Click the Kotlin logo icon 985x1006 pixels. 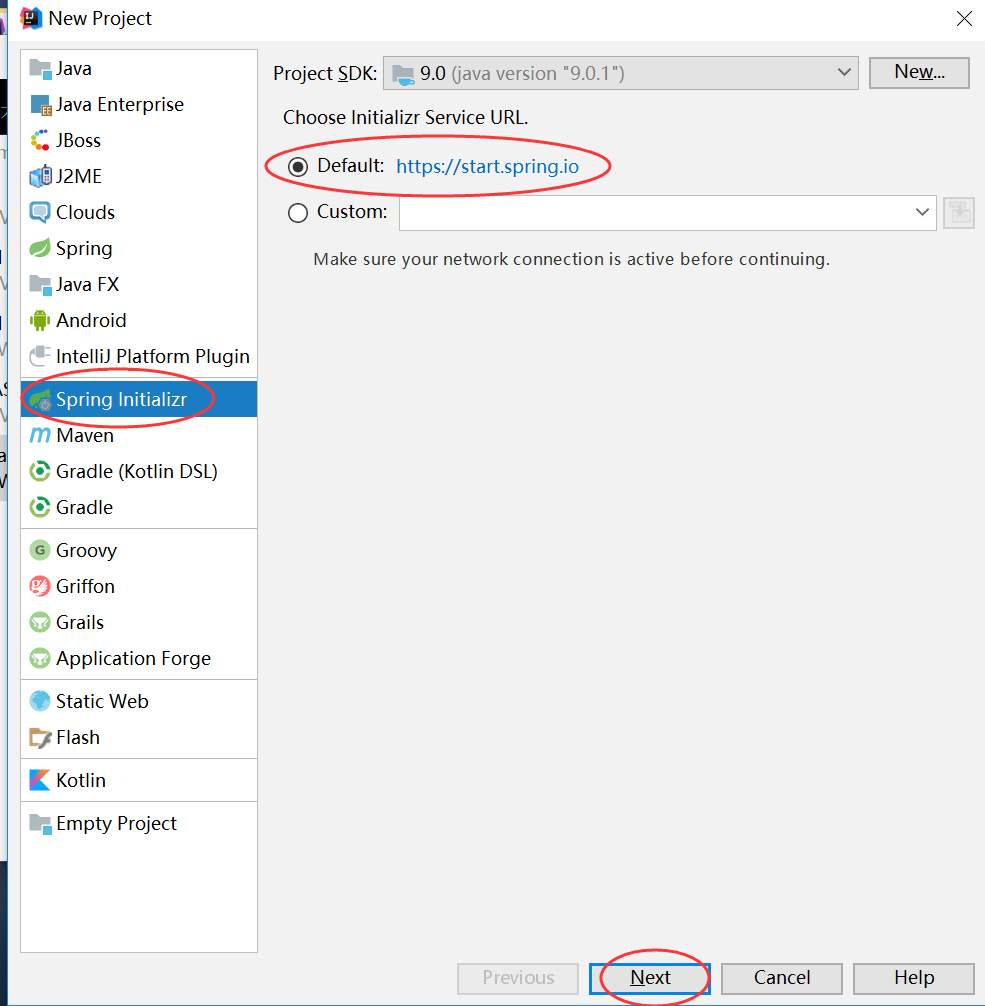(x=40, y=780)
